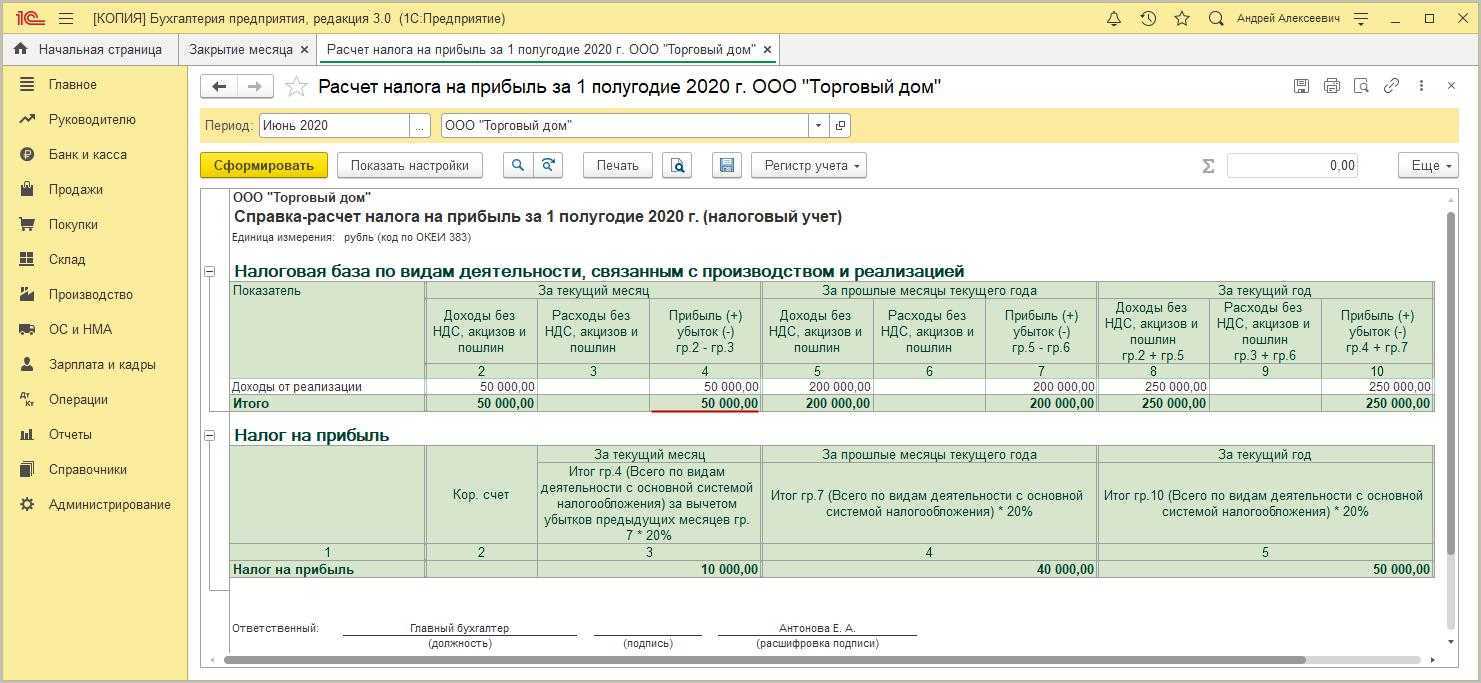
Task: Close the report form with X
Action: pyautogui.click(x=1451, y=86)
